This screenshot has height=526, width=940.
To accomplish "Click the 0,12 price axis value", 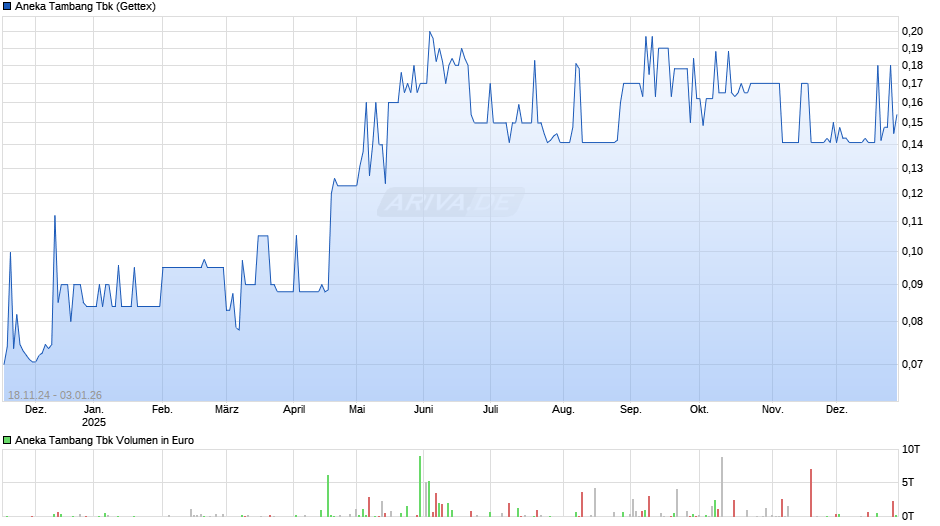I will click(x=912, y=193).
